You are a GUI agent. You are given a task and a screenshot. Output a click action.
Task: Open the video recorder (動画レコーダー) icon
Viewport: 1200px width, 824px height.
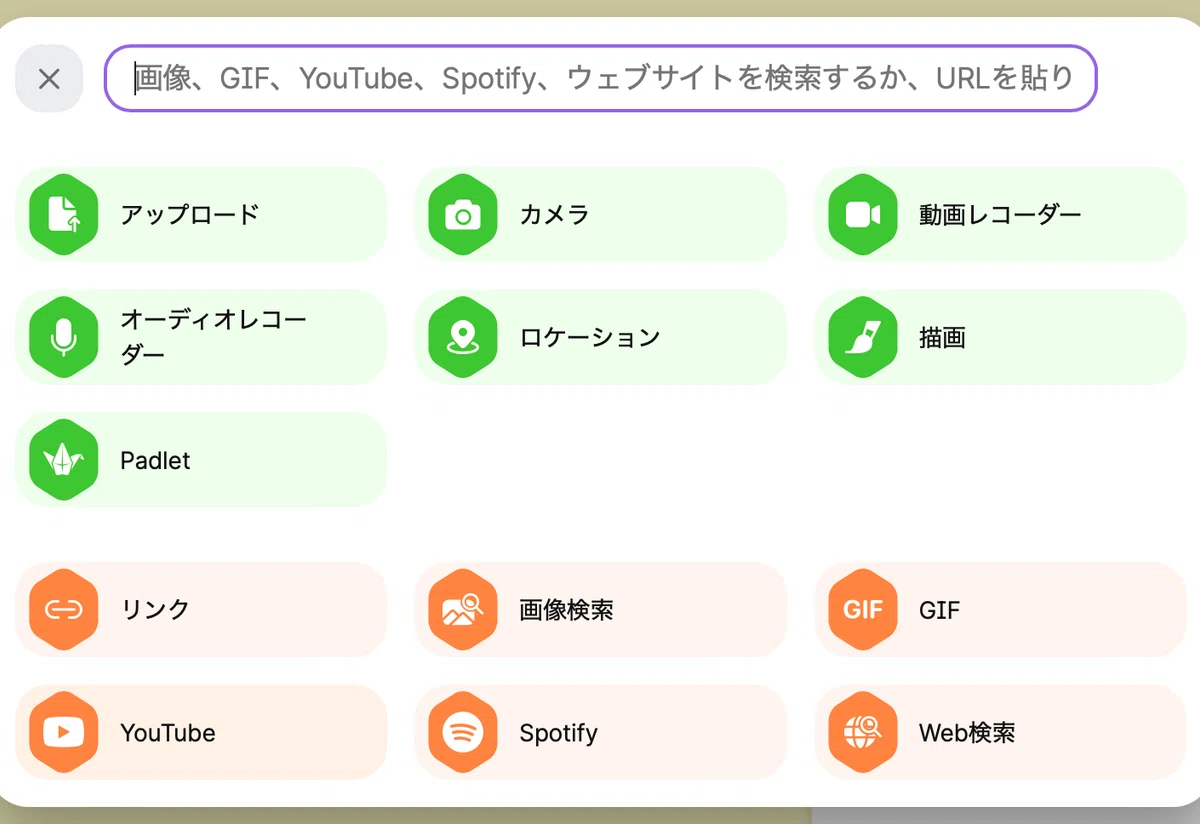coord(863,214)
